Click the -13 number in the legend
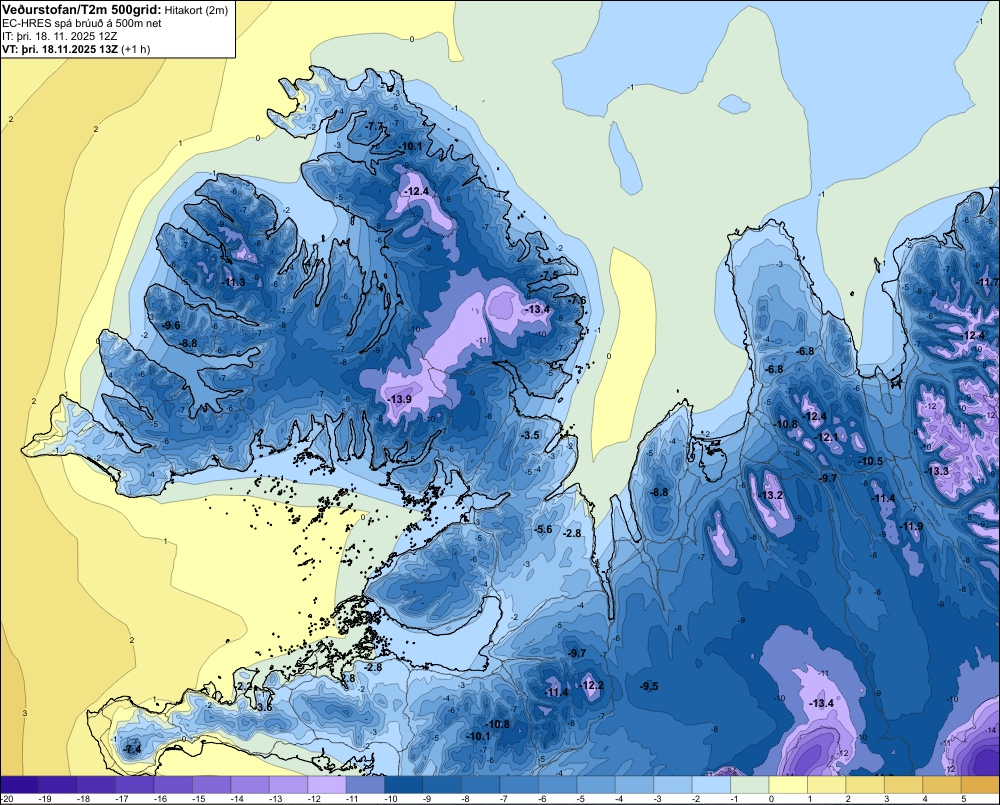The width and height of the screenshot is (1000, 805). coord(275,799)
